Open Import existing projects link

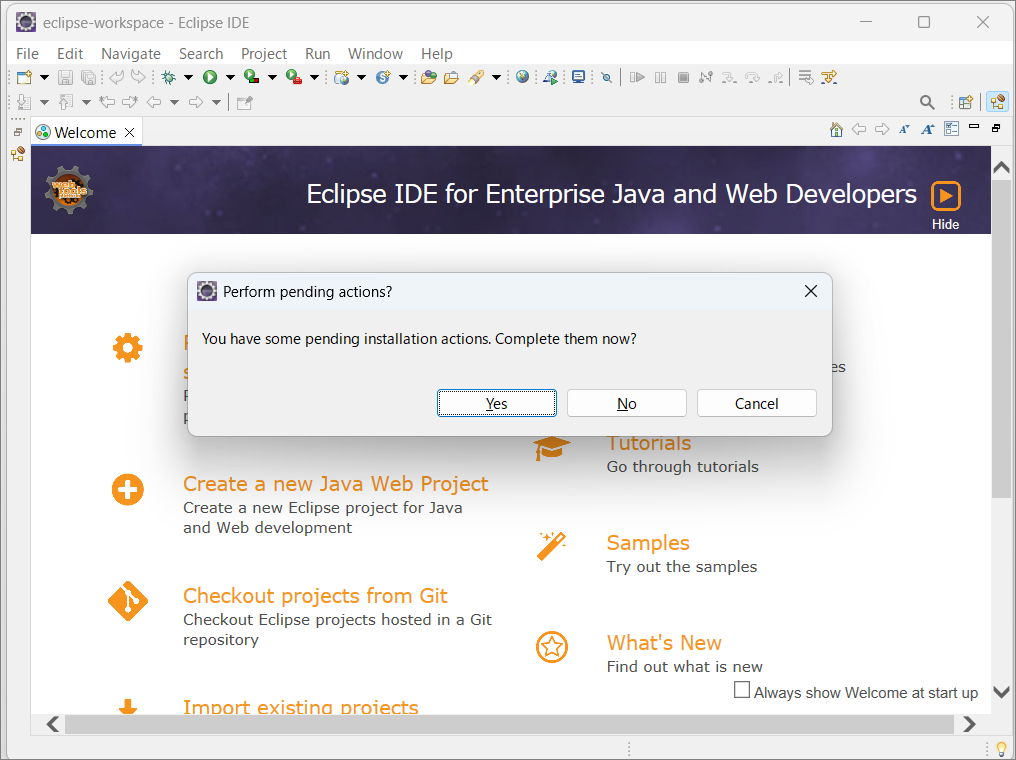pos(301,707)
